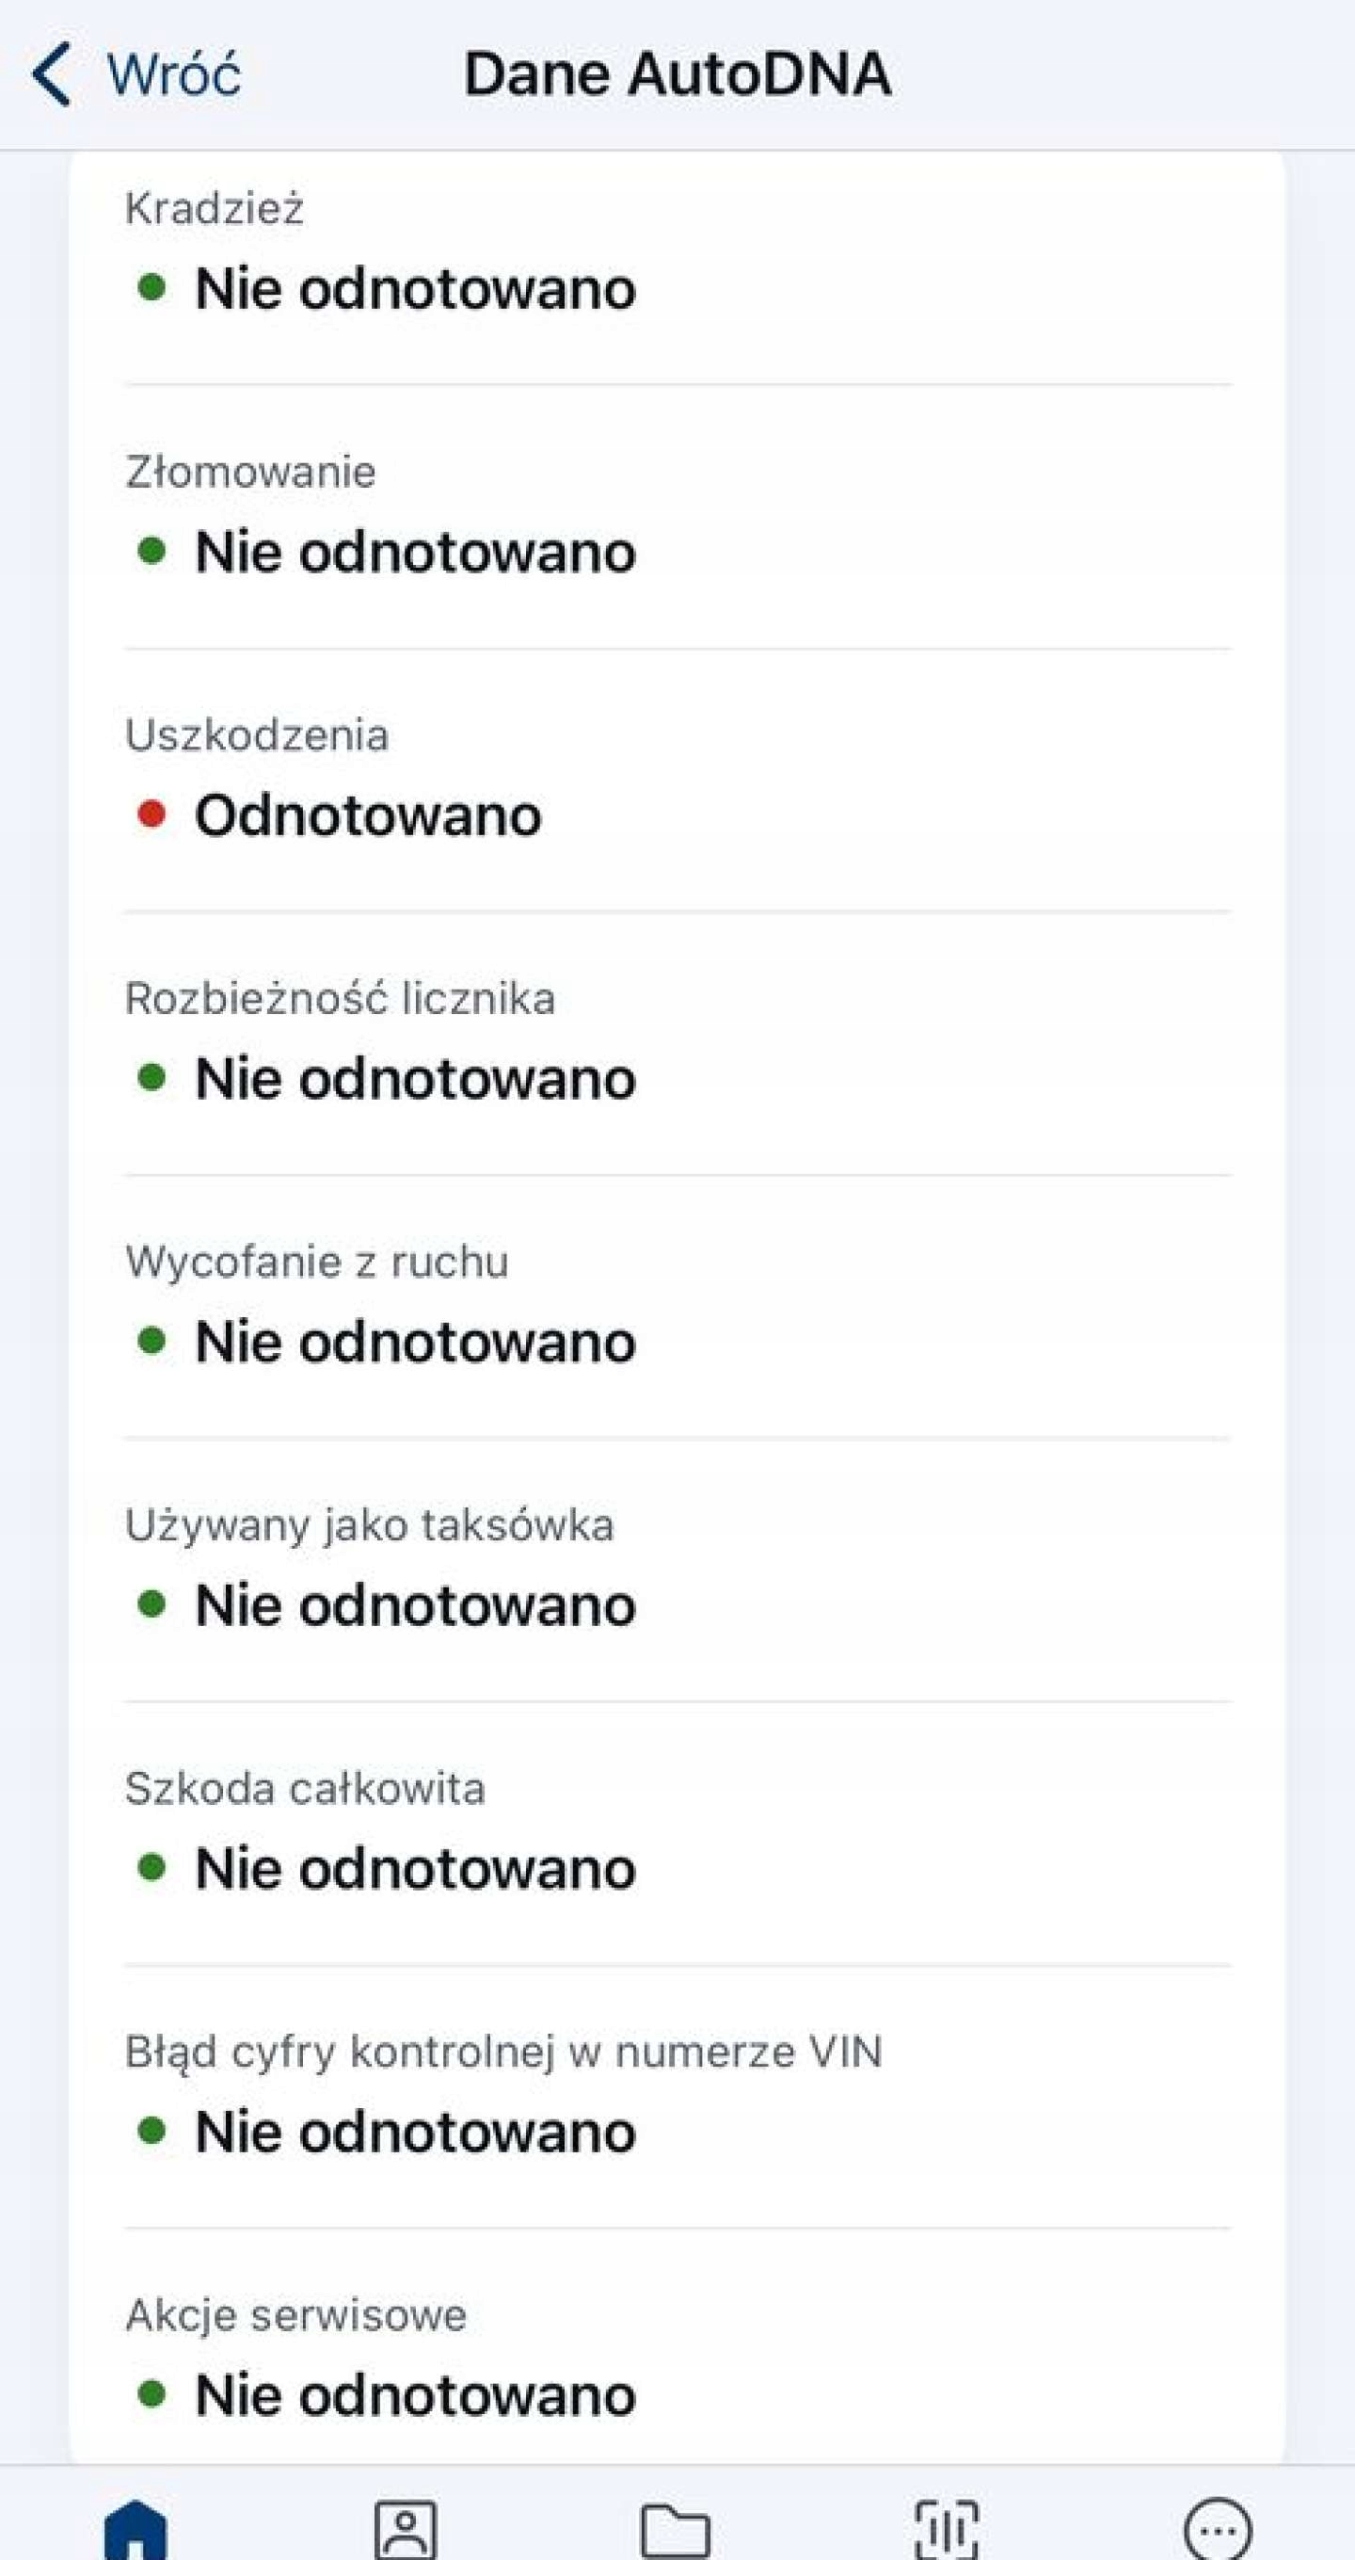
Task: Tap the green dot under Złomowanie
Action: point(151,551)
